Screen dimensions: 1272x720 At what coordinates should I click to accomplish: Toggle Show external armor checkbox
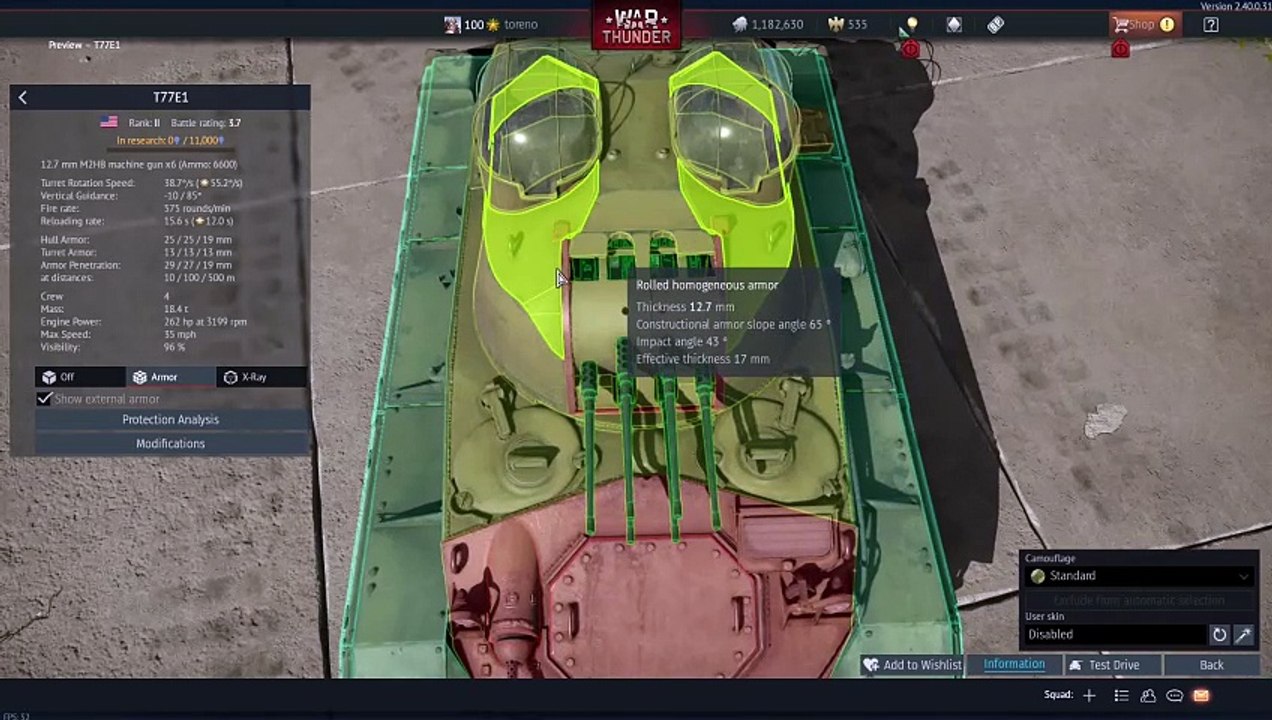(44, 399)
